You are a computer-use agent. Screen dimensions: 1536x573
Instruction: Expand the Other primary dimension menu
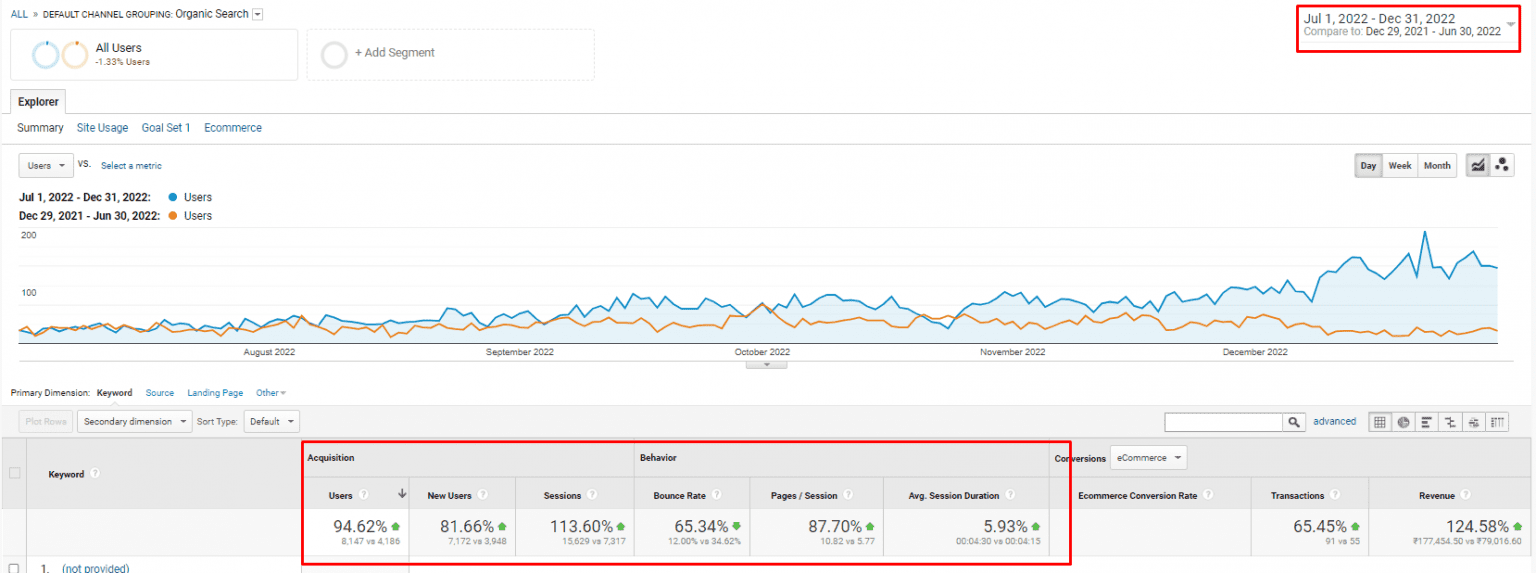271,393
